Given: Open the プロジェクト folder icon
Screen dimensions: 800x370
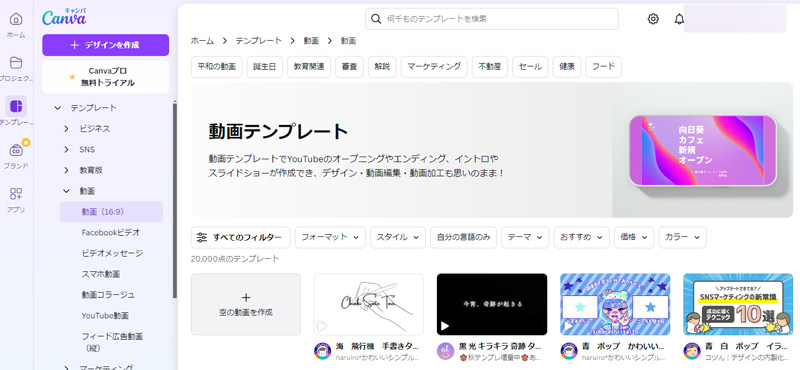Looking at the screenshot, I should click(x=16, y=63).
